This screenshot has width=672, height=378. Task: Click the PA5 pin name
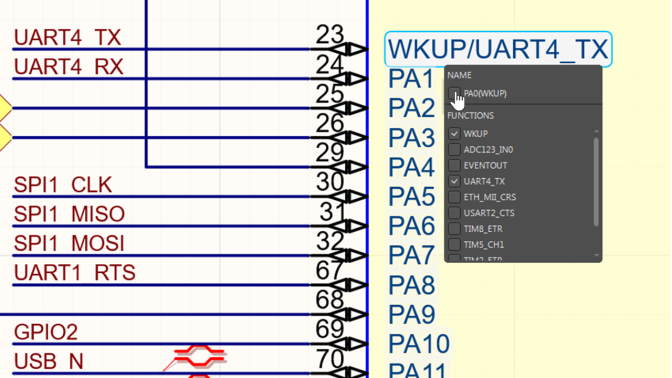coord(411,197)
